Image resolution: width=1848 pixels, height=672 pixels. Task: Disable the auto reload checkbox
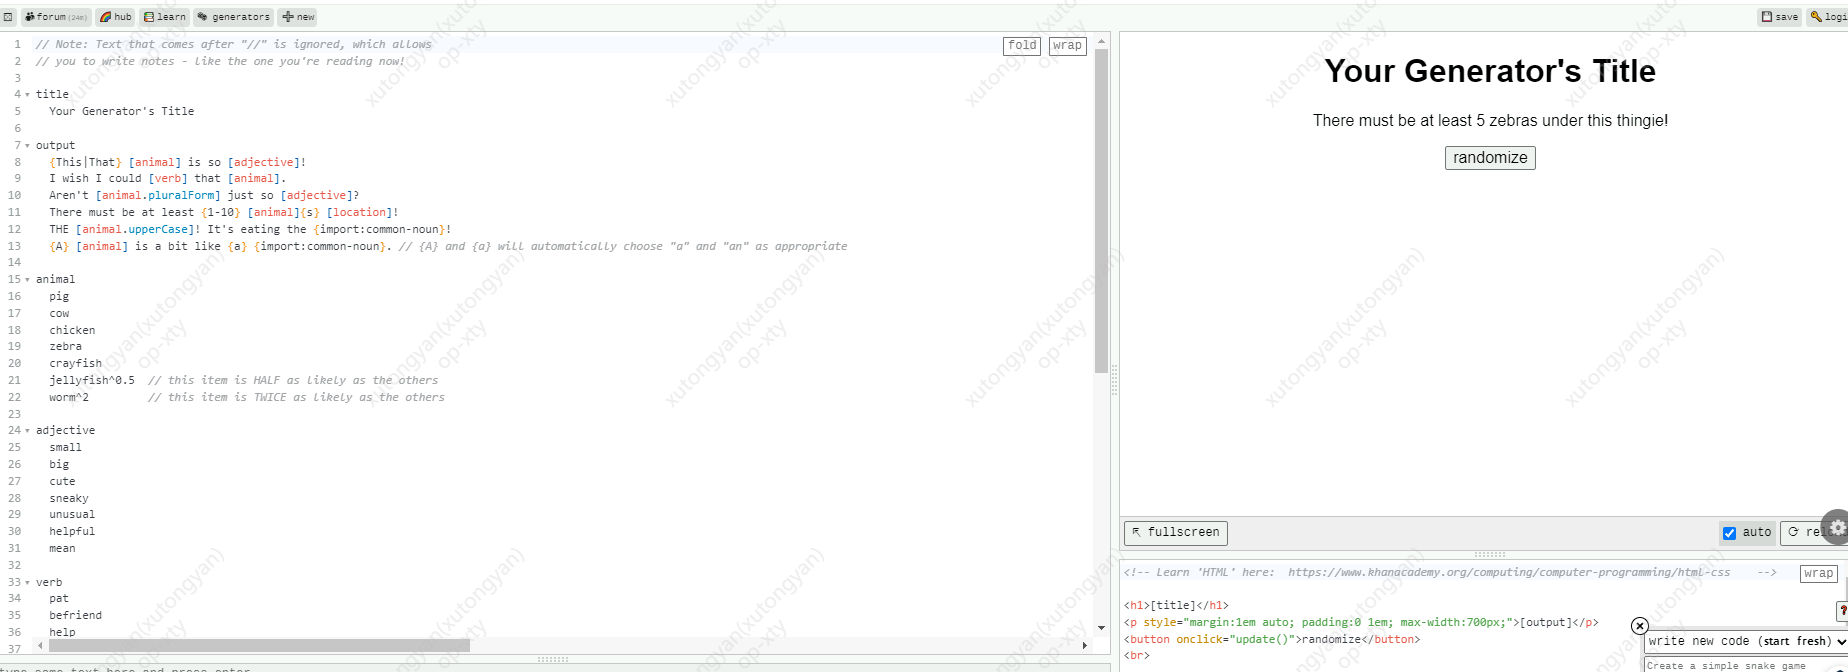(x=1729, y=533)
